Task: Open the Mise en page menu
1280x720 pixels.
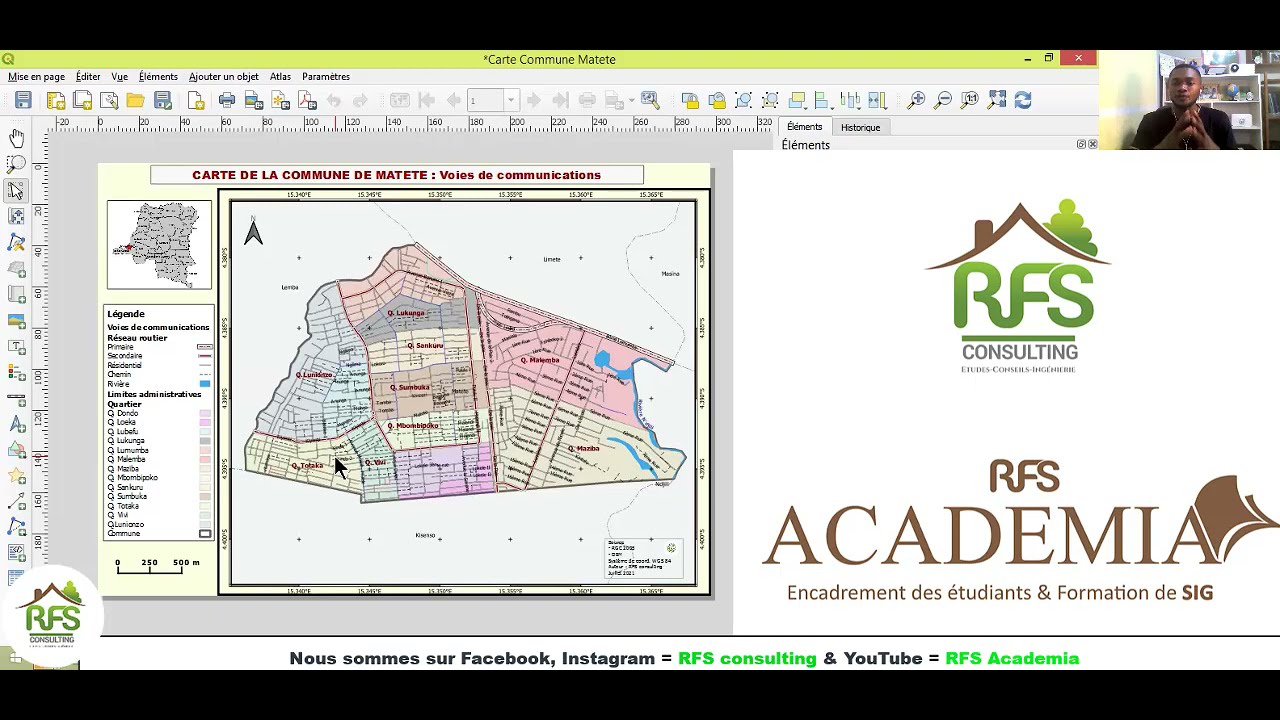Action: (x=37, y=77)
